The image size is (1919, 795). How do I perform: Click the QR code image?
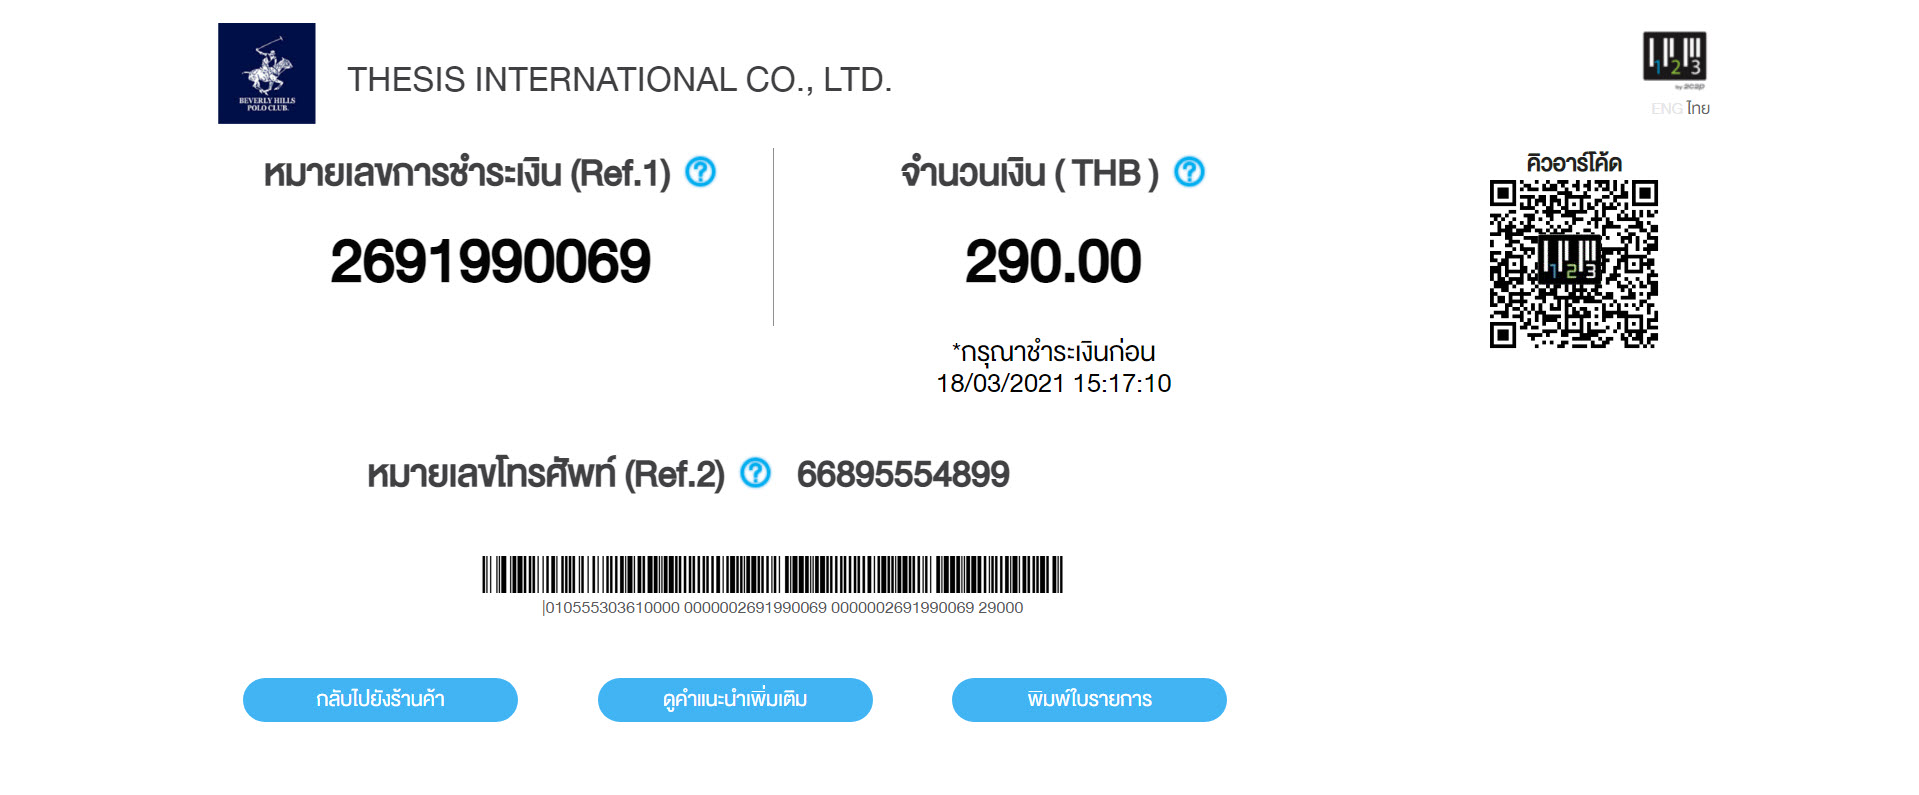[x=1573, y=264]
